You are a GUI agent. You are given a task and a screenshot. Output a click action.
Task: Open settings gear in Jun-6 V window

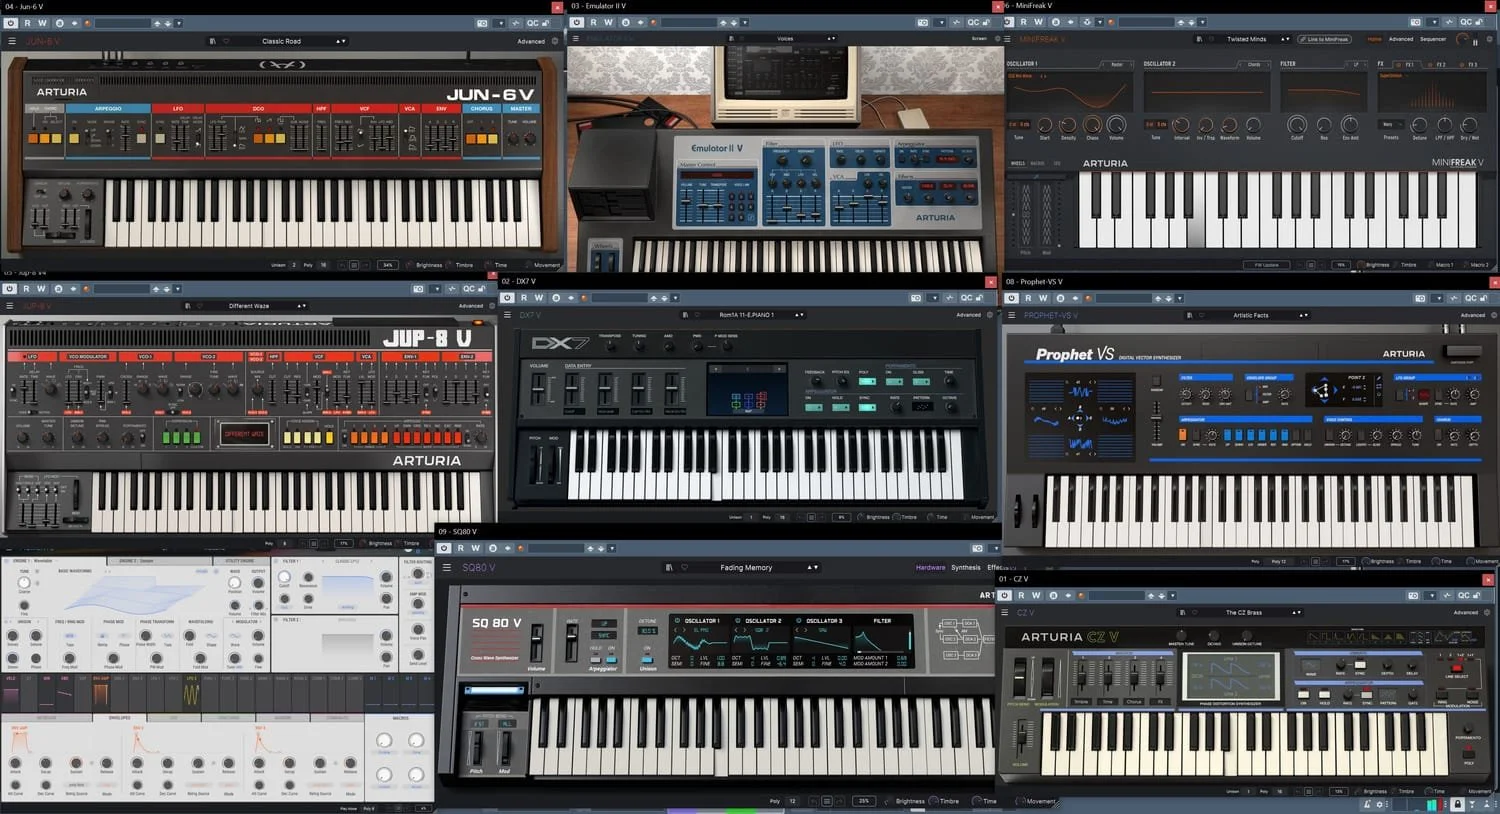tap(553, 41)
